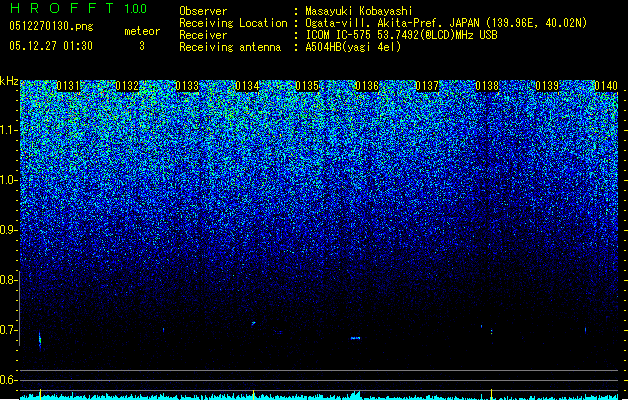Screen dimensions: 629x400
Task: Click the Receiving Location label
Action: tap(233, 23)
